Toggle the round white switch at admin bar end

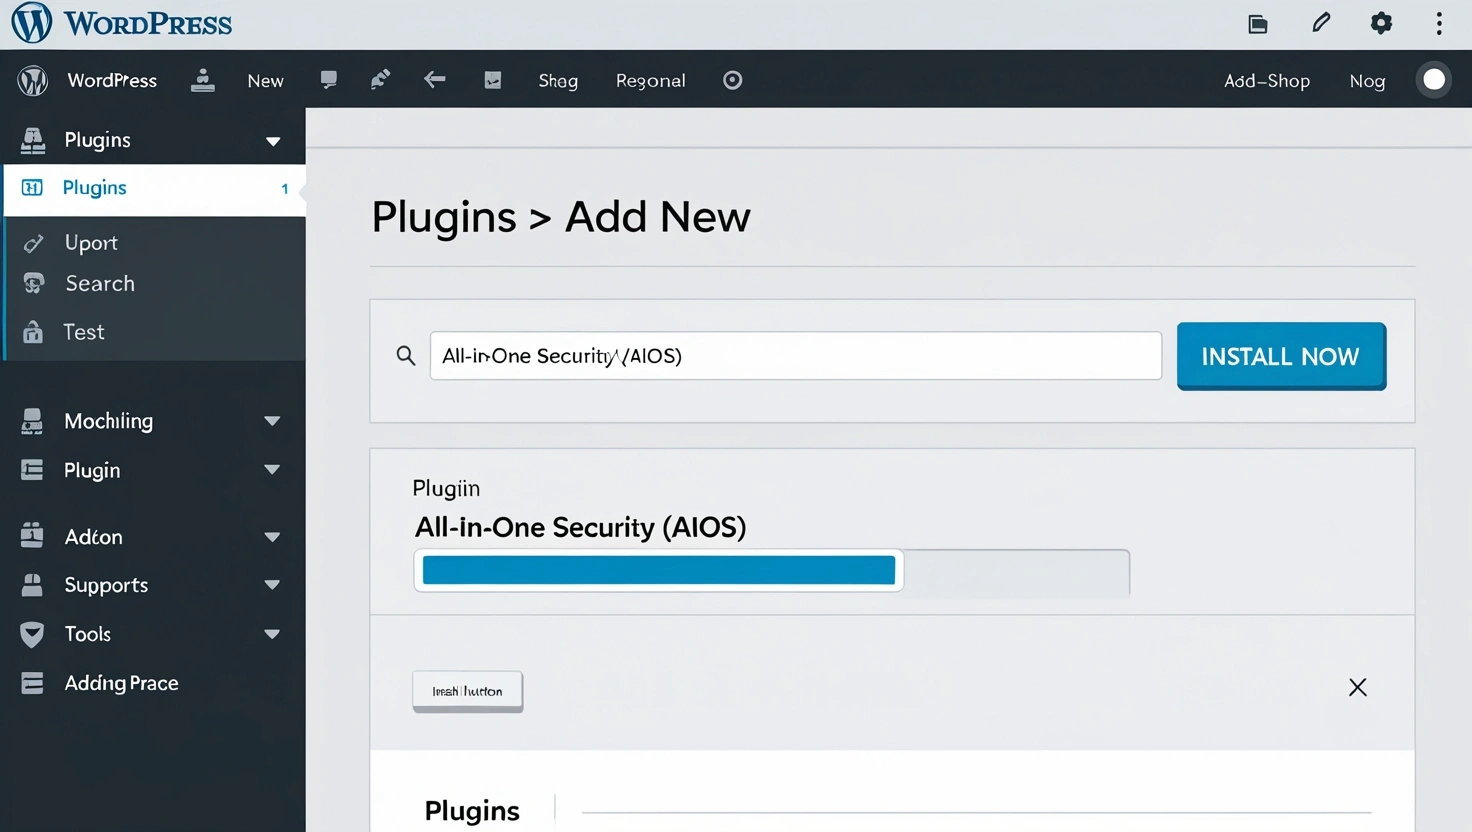[1434, 80]
